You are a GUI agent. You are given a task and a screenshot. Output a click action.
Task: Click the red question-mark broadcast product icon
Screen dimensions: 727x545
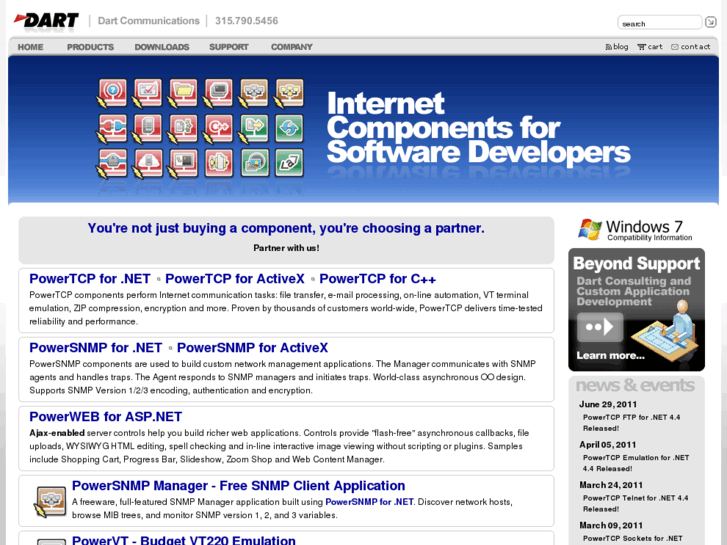112,92
